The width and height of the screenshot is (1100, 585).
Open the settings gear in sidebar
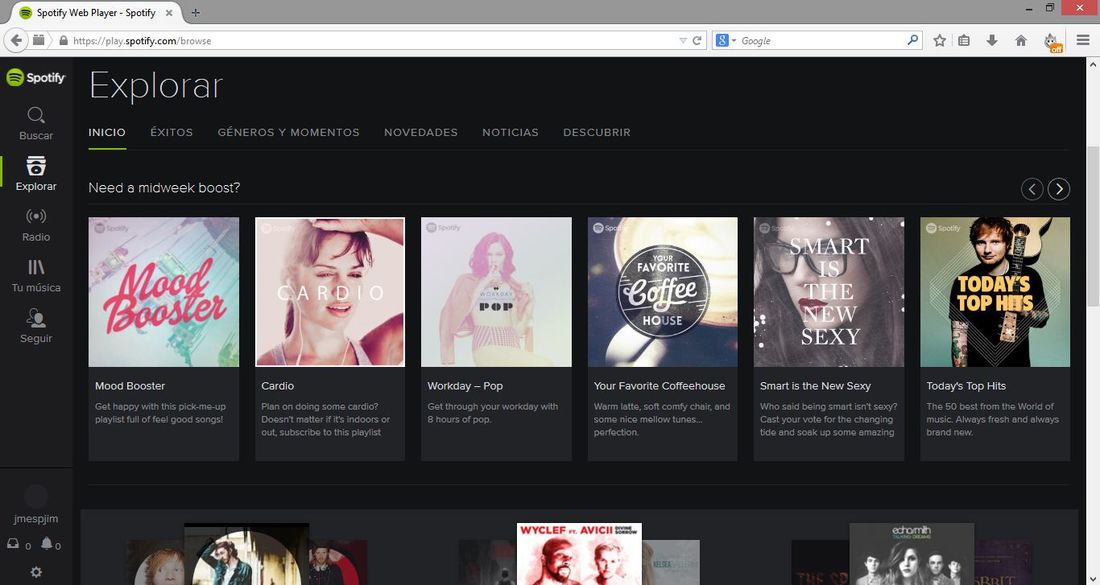click(36, 572)
